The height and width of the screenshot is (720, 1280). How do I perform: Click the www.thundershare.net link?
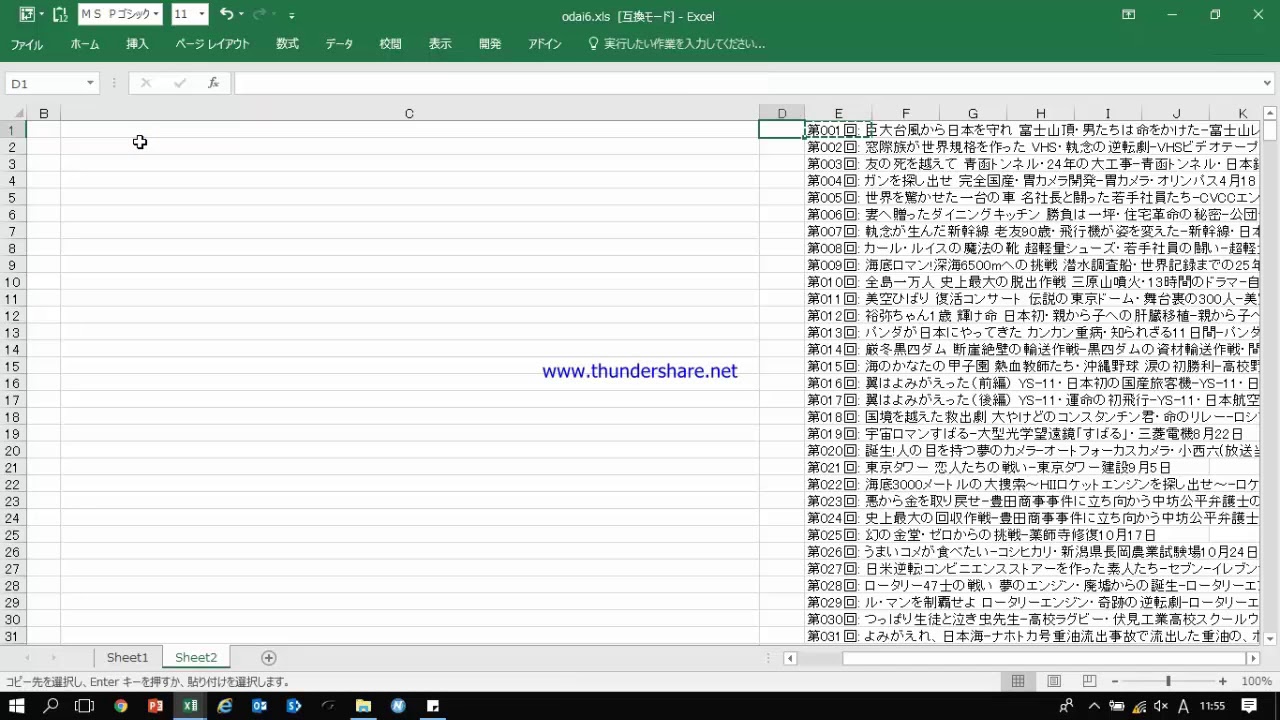coord(639,371)
